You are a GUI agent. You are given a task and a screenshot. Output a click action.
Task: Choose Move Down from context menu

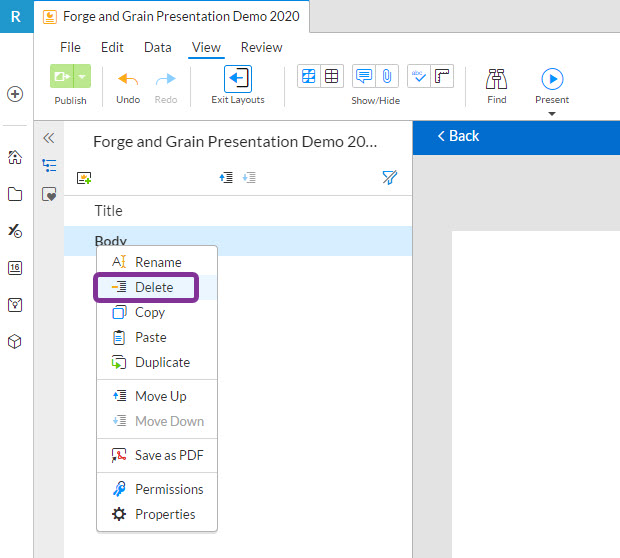tap(157, 421)
